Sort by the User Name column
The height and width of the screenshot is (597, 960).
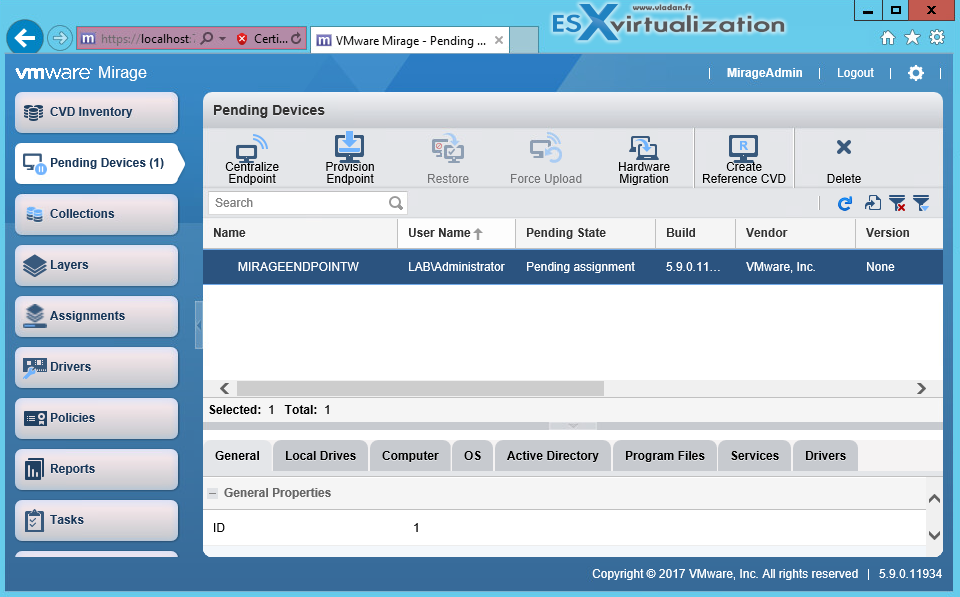456,233
